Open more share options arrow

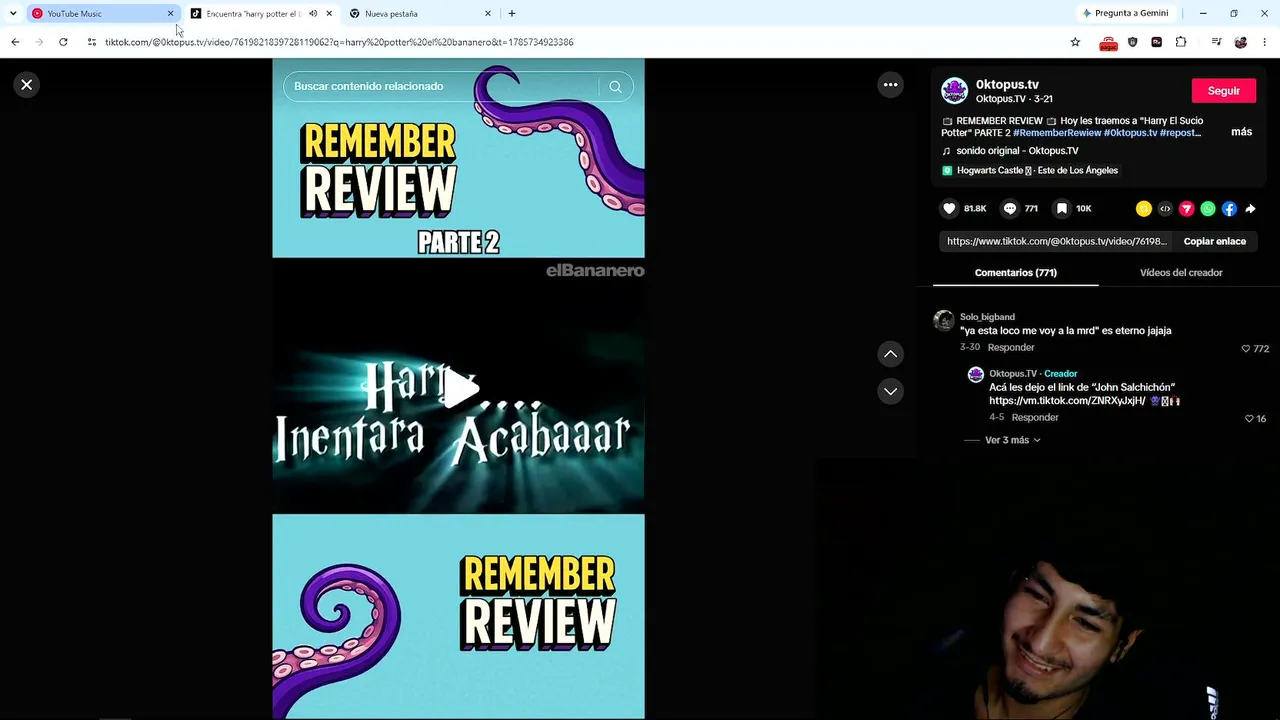[1250, 209]
